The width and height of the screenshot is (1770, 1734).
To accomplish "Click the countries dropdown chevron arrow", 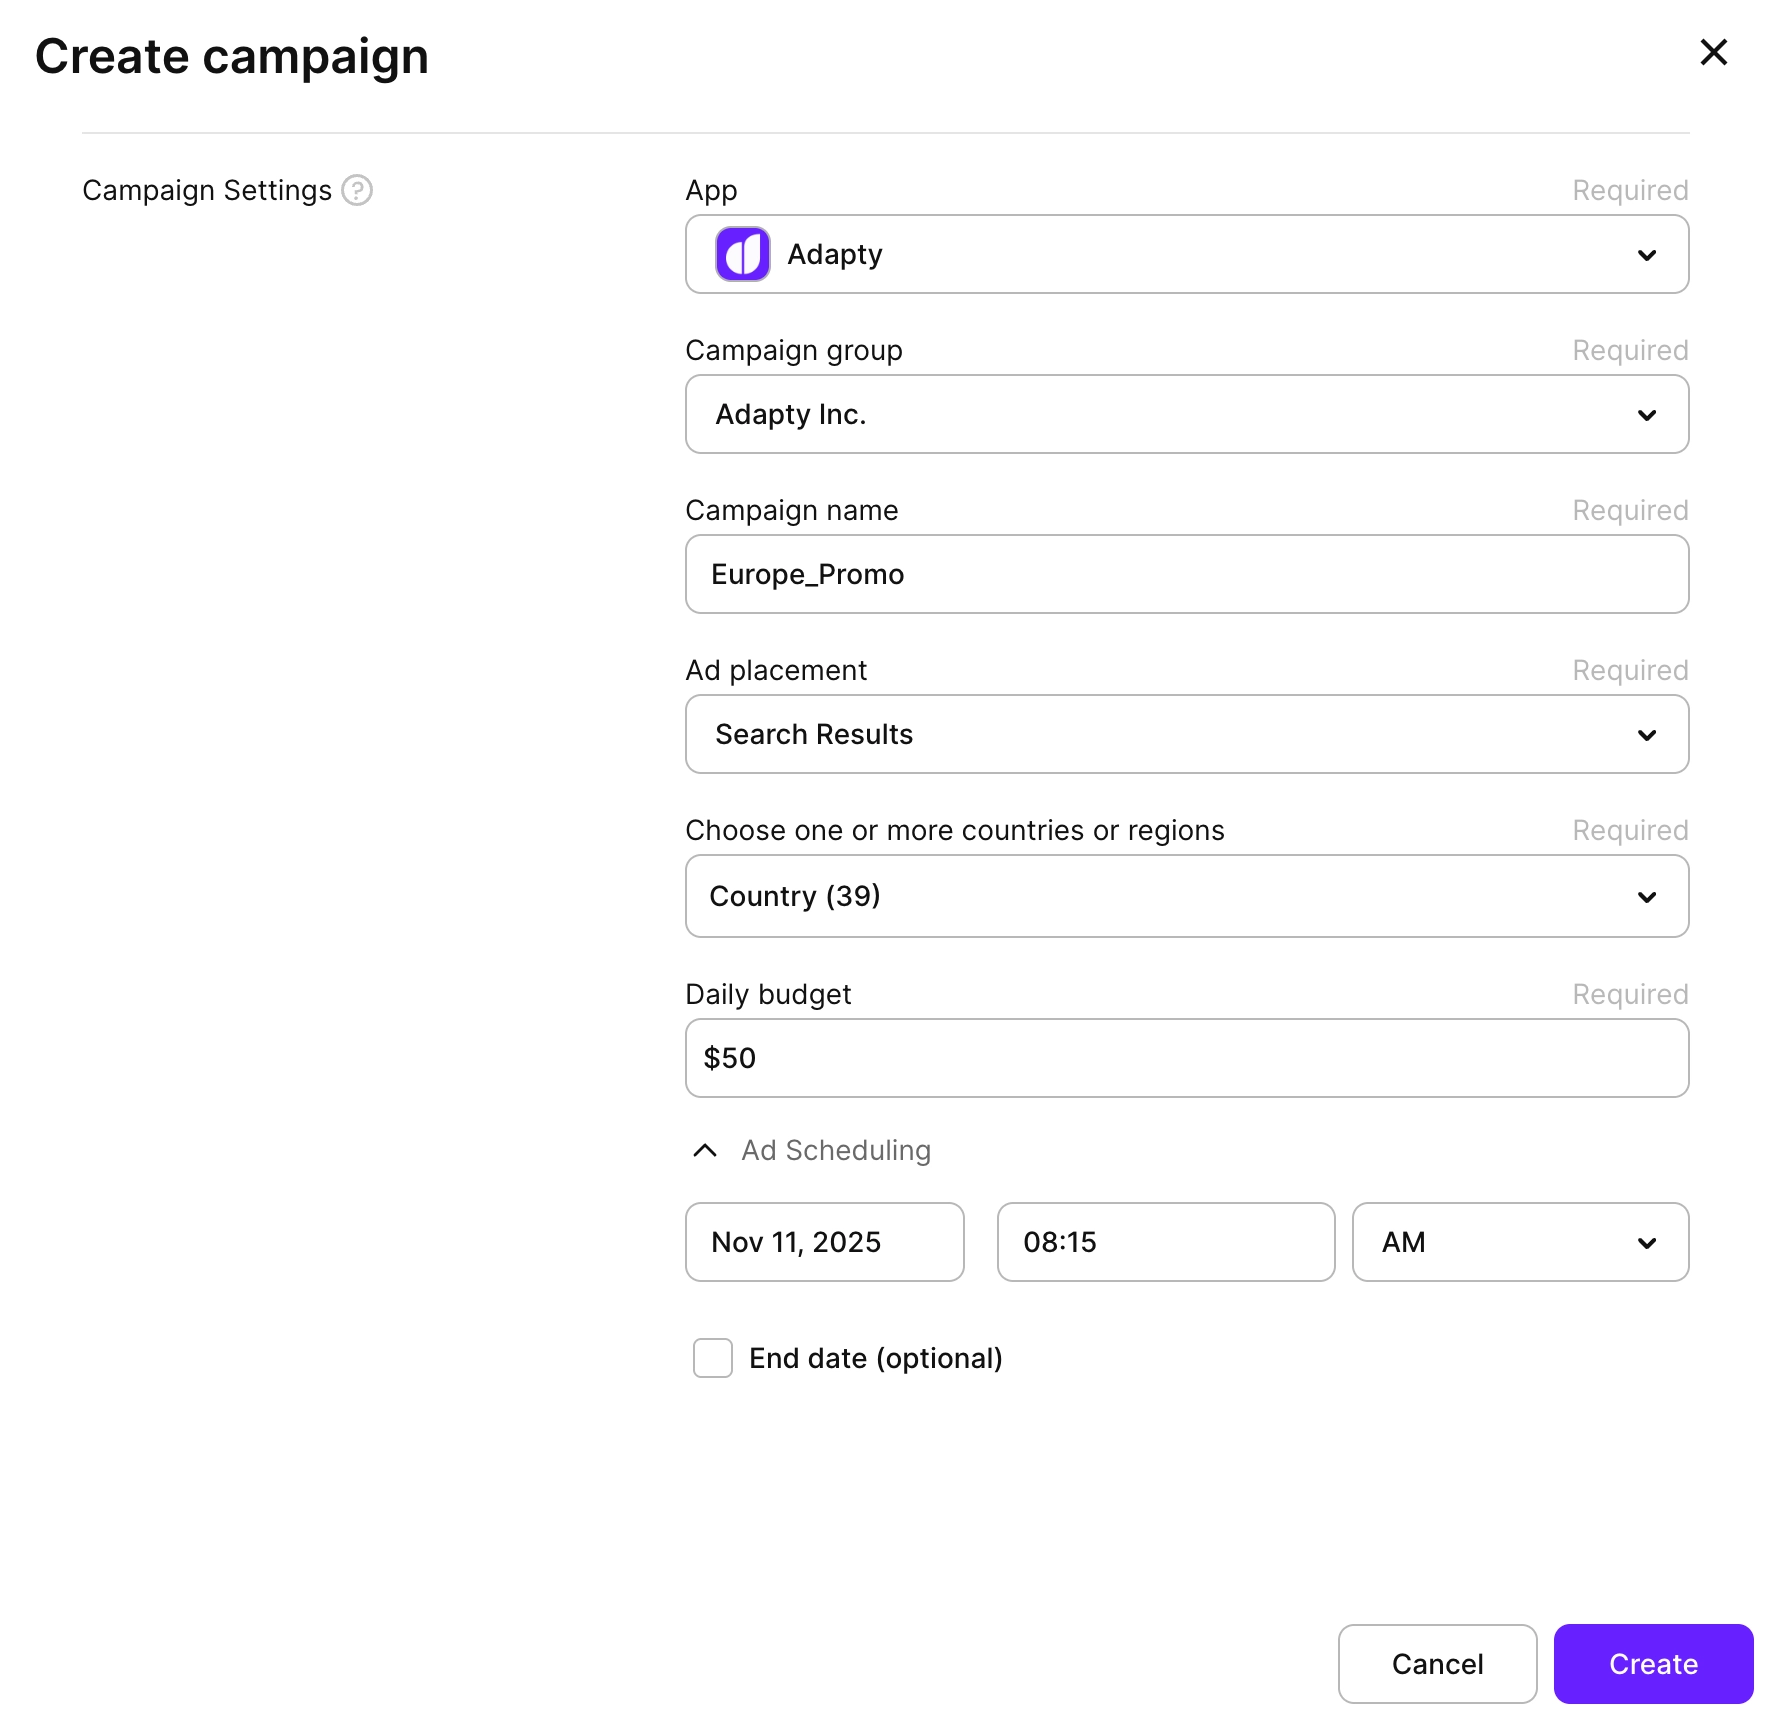I will [x=1646, y=897].
